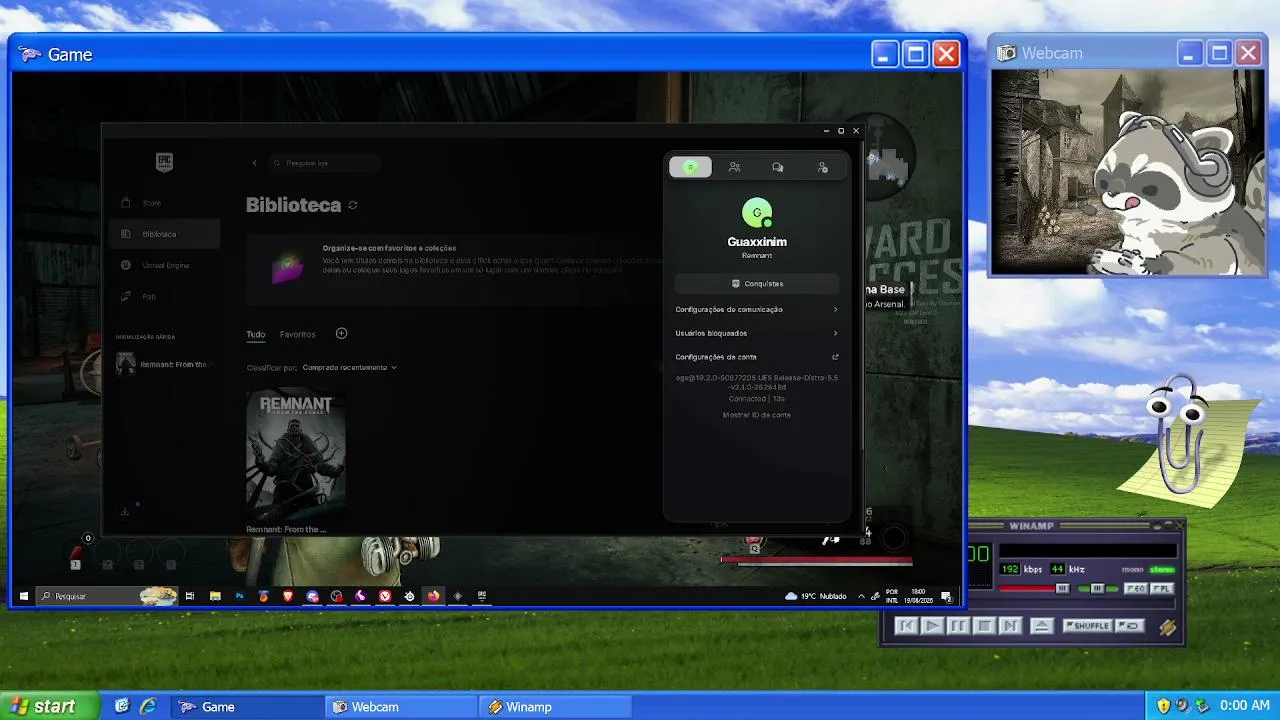Screen dimensions: 1280x720
Task: Open the Fab marketplace sidebar item
Action: [165, 296]
